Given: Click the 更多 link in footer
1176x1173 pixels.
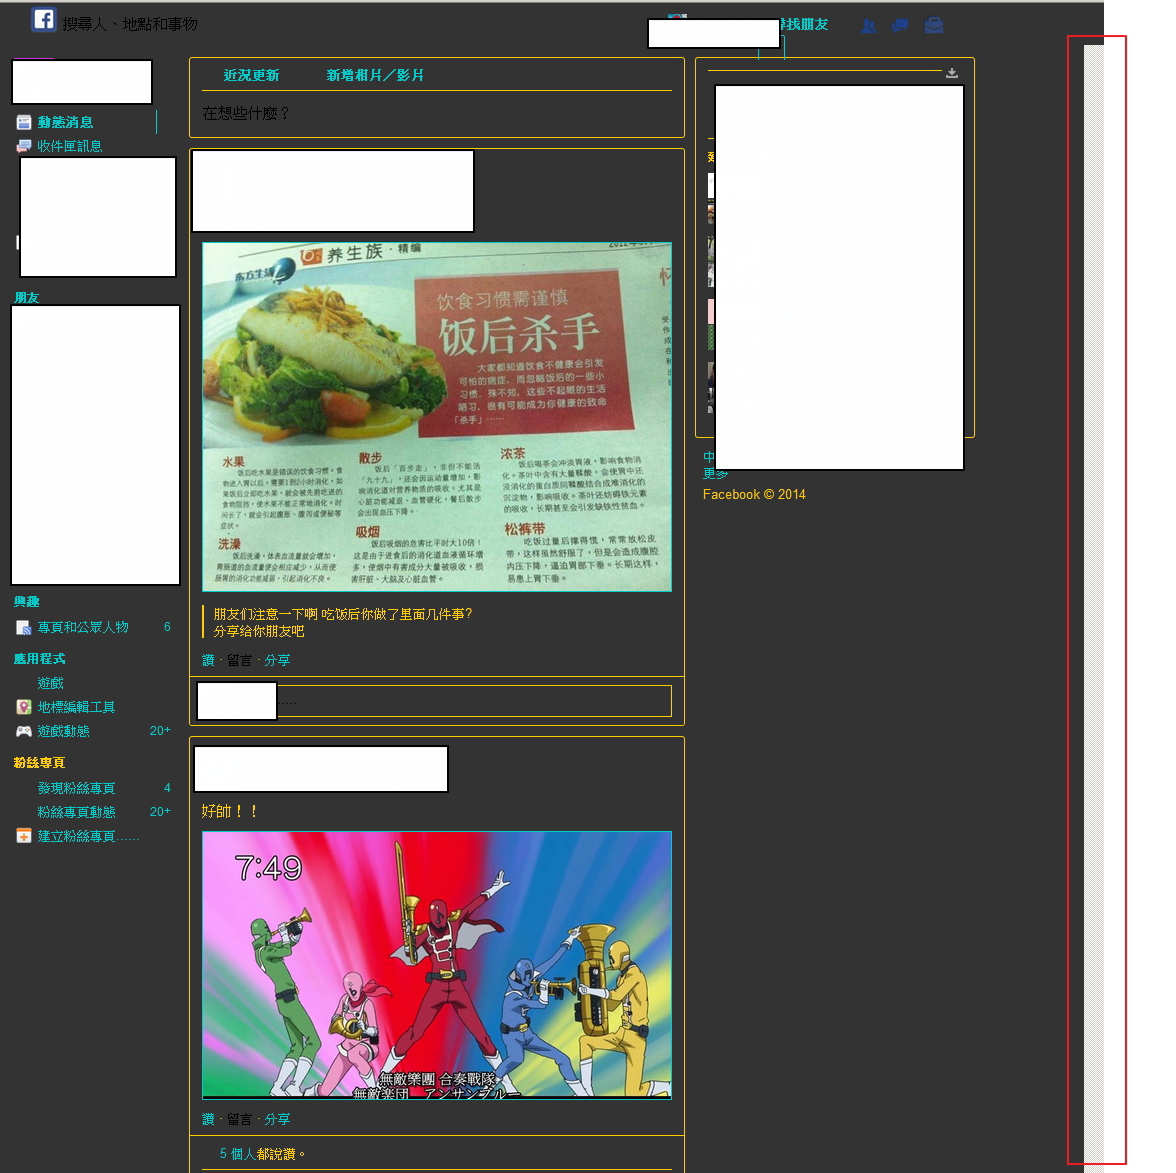Looking at the screenshot, I should point(716,474).
